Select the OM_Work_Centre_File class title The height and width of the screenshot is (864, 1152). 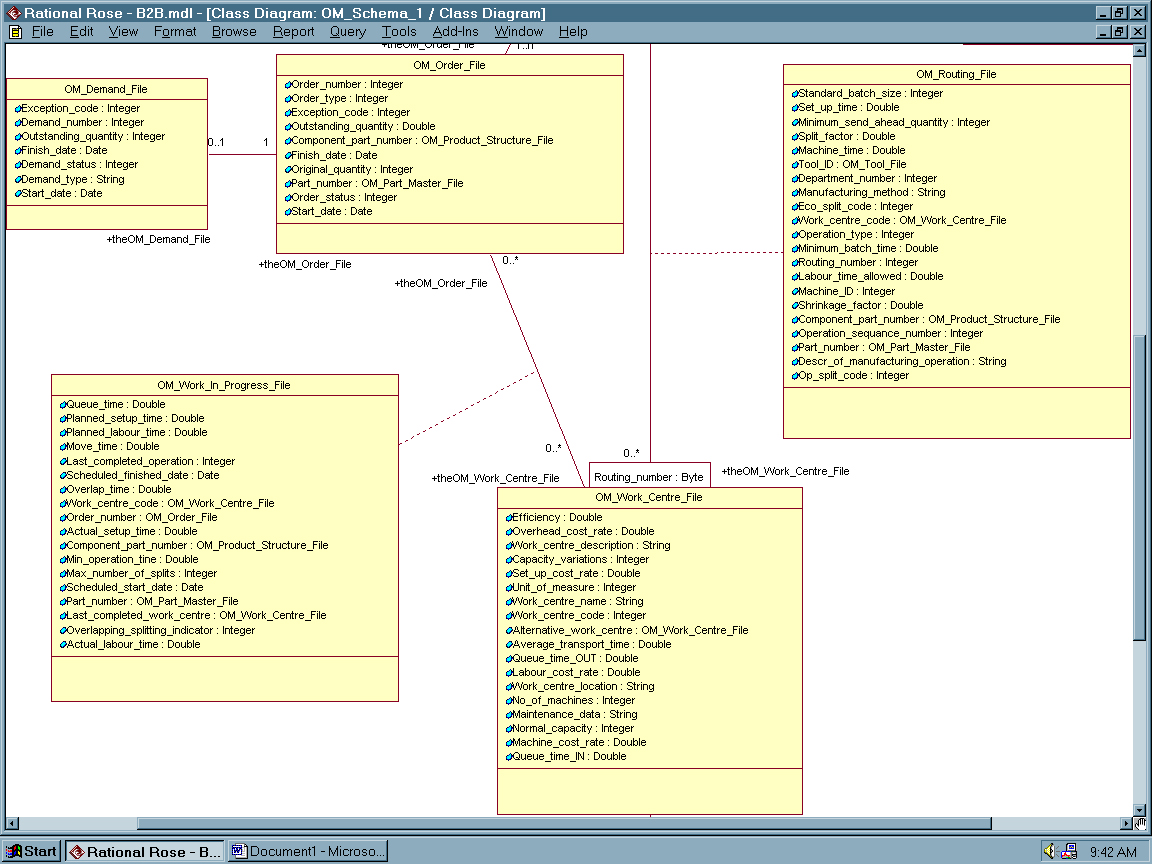pos(649,497)
